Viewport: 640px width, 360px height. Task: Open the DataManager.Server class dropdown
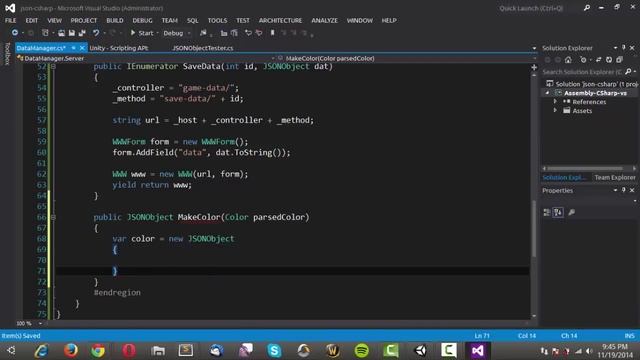pyautogui.click(x=146, y=58)
